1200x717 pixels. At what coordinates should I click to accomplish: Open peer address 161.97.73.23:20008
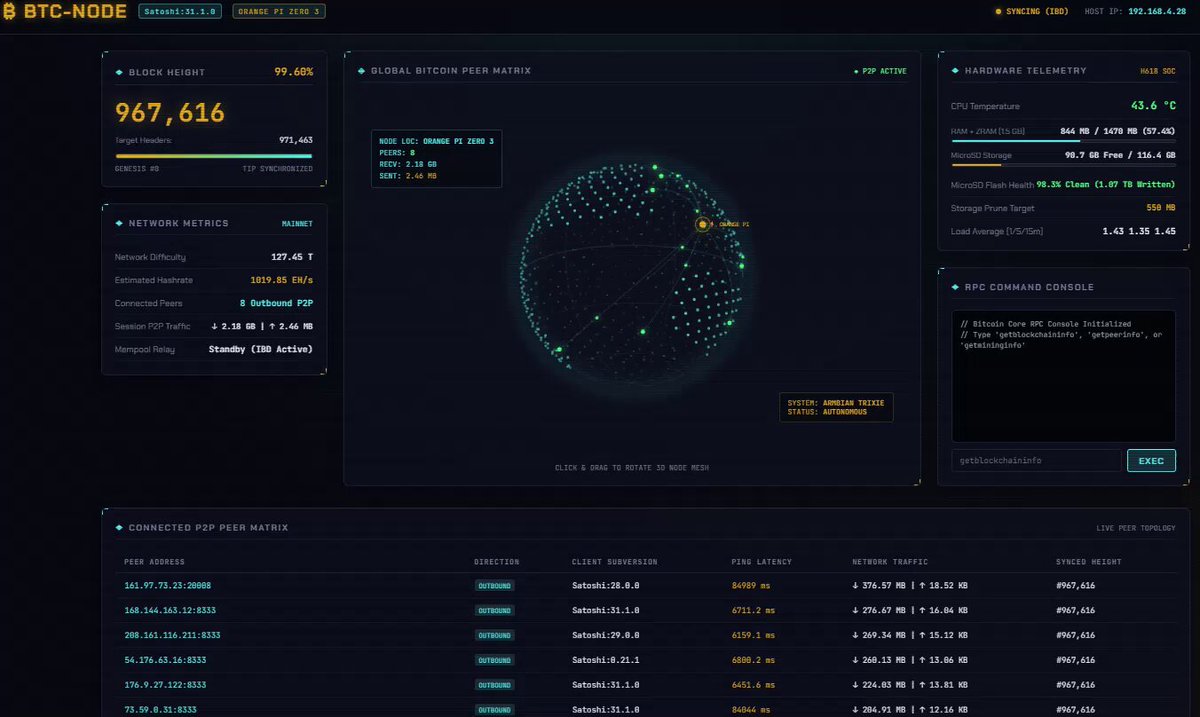click(167, 585)
